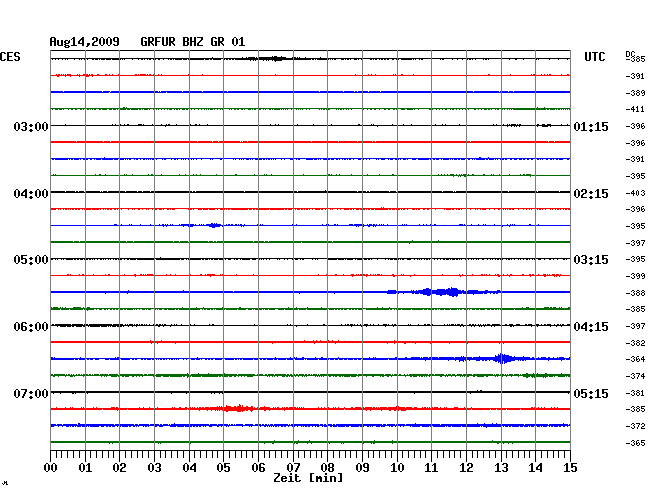Click the station title GRFUR BHZ GR 01
Screen dimensions: 650x494
[193, 42]
